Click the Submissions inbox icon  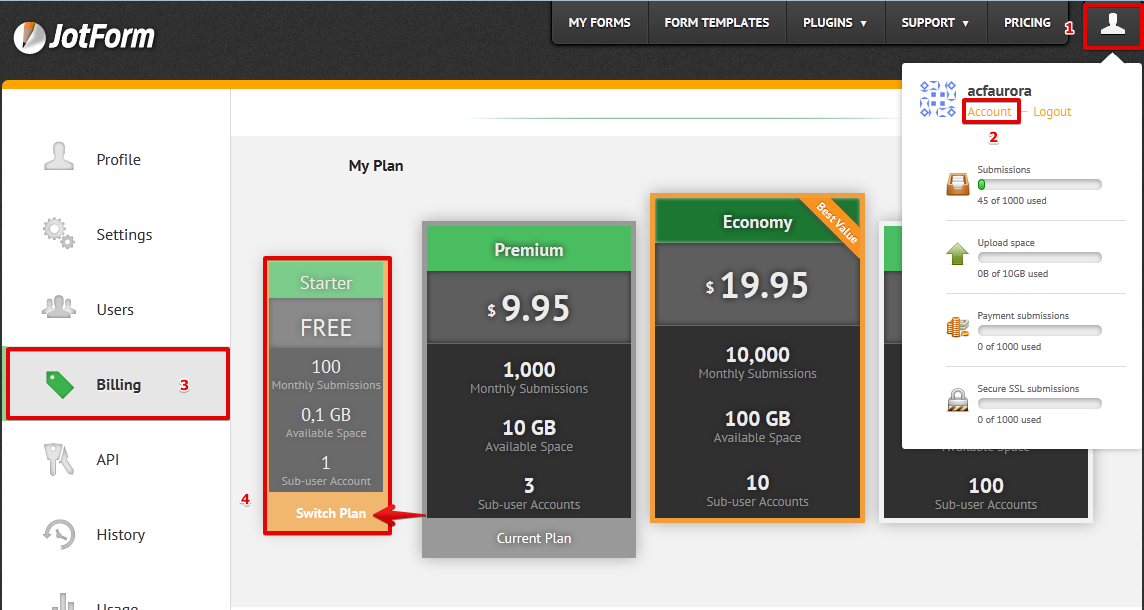pyautogui.click(x=957, y=184)
